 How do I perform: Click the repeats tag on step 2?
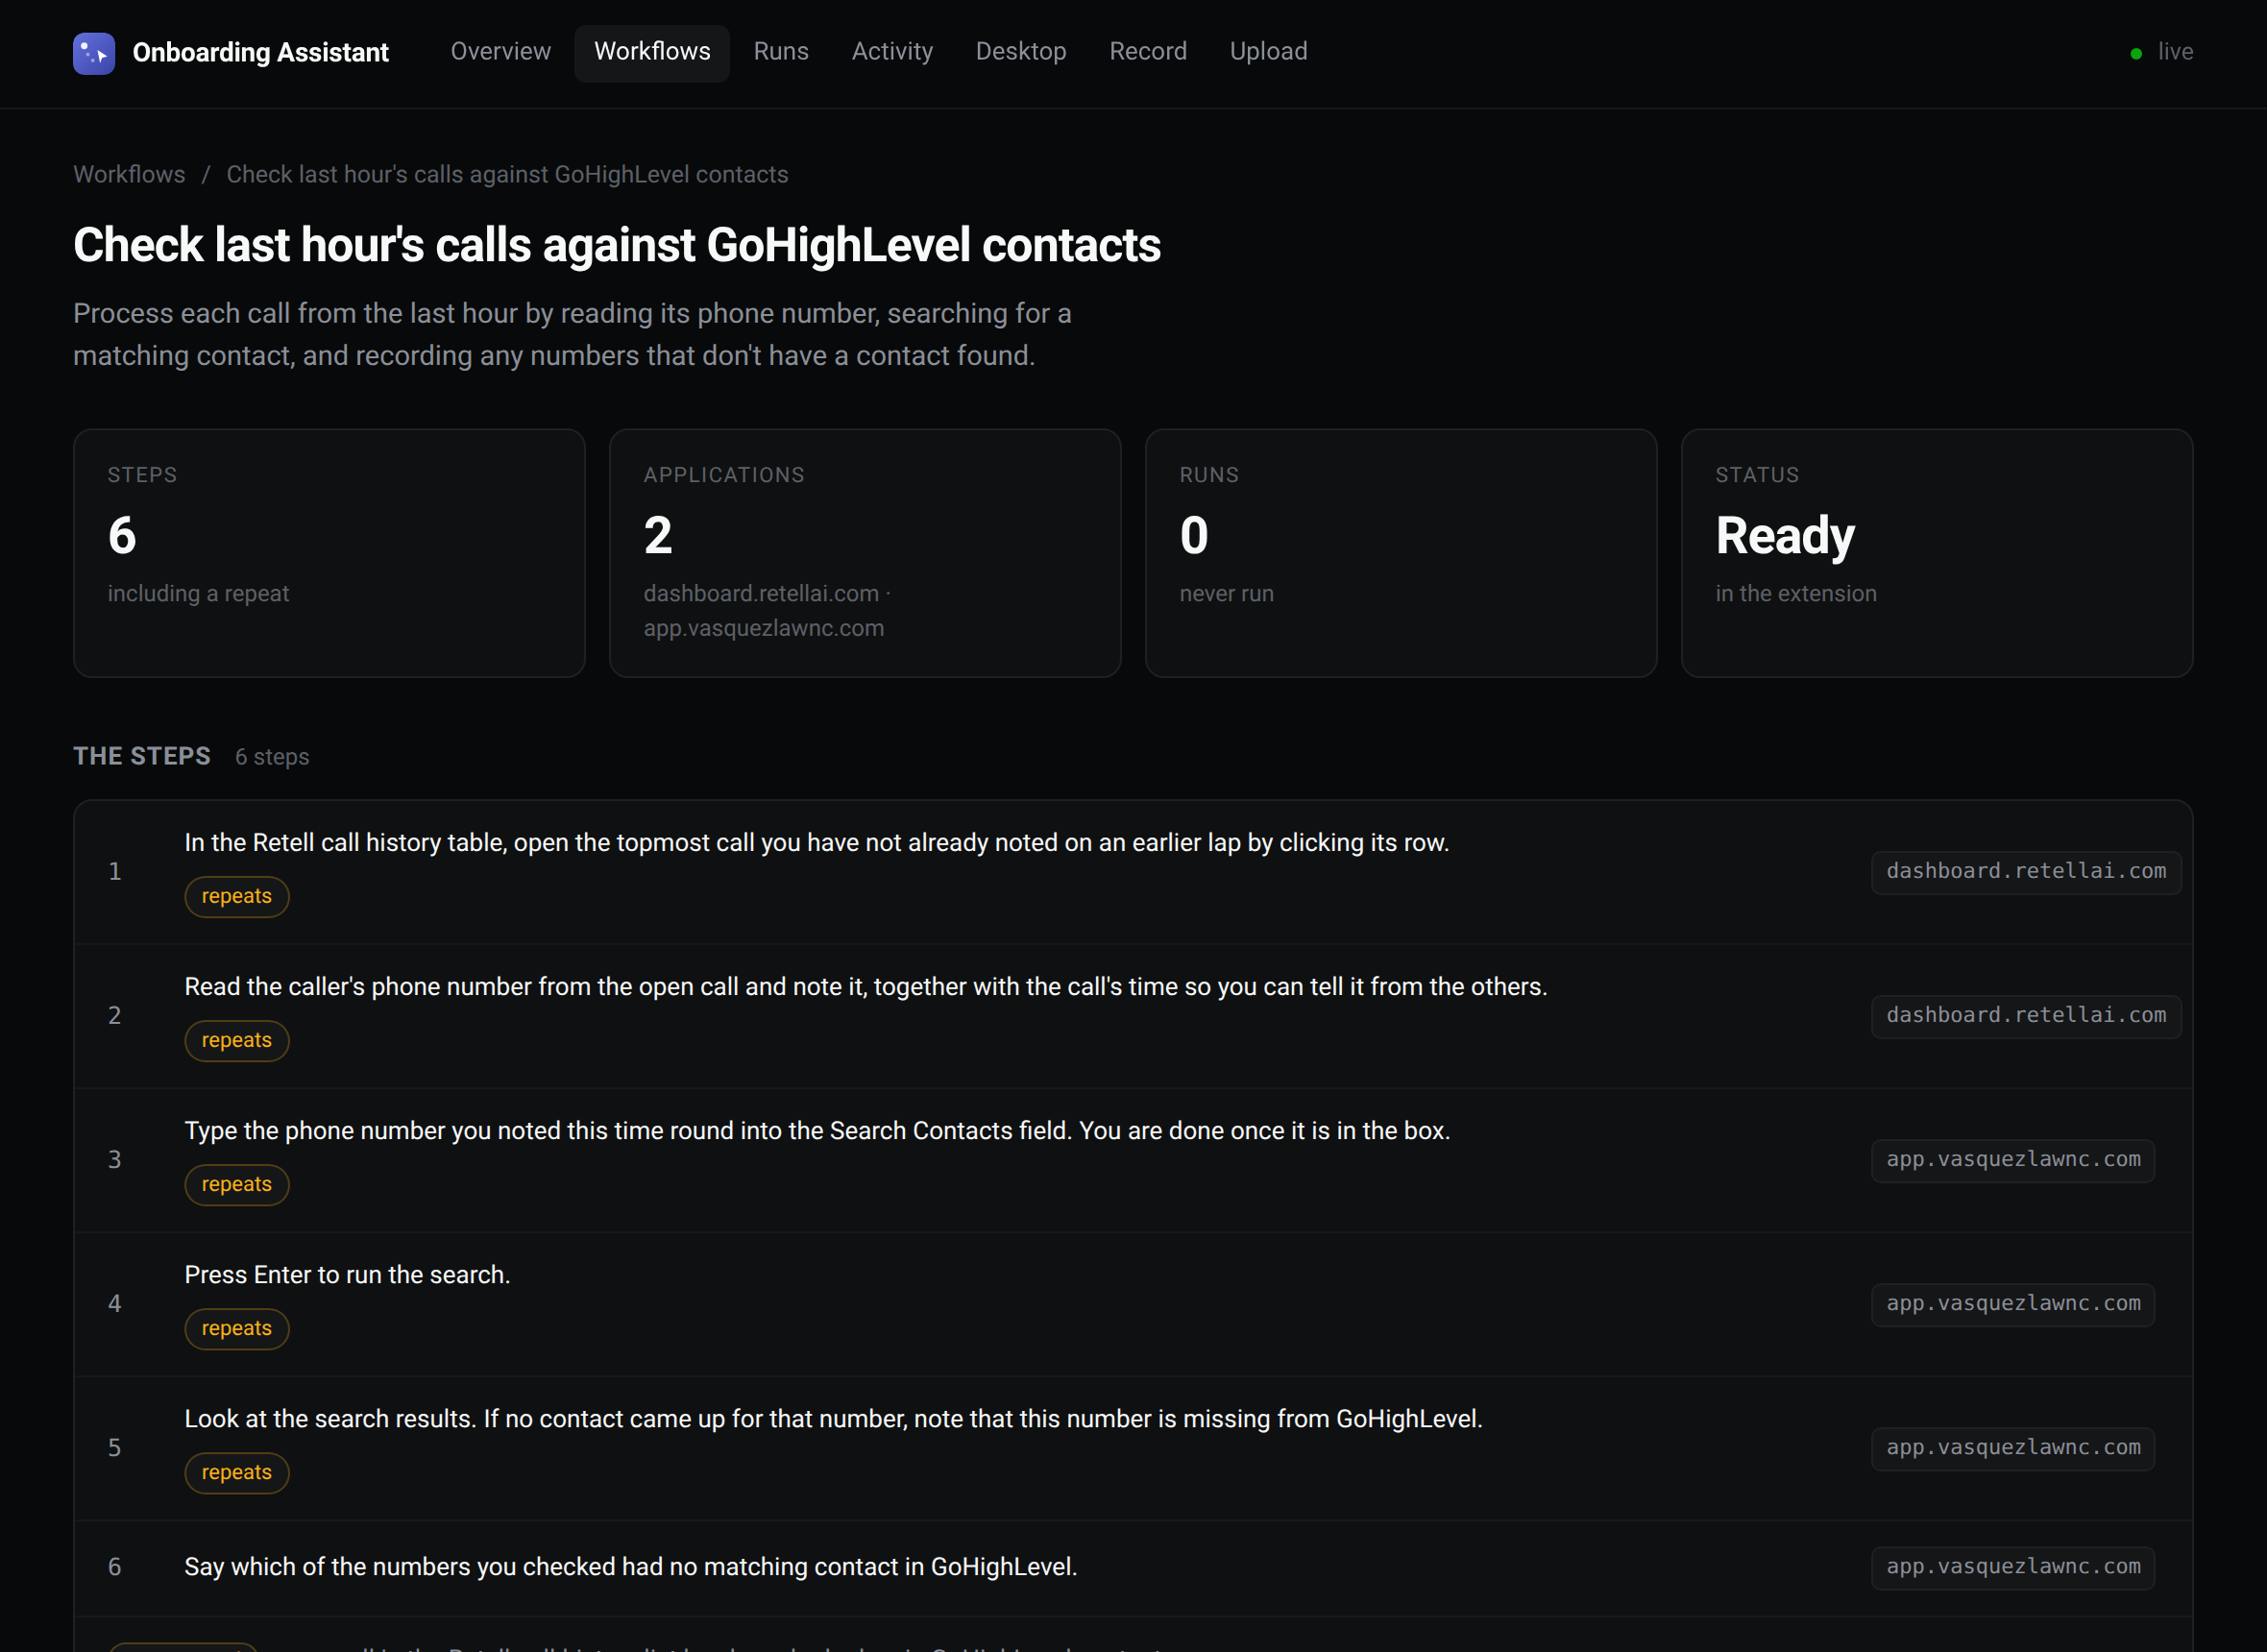237,1040
